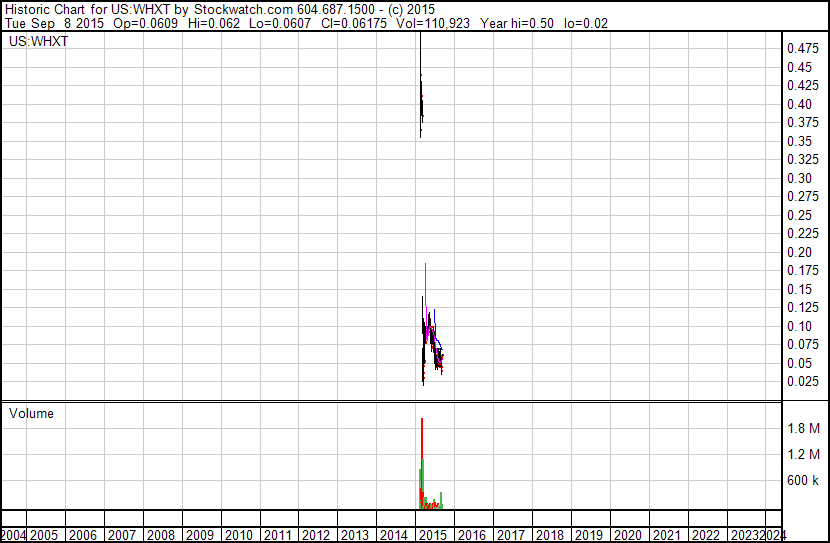Select the 0.35 price axis label
Screen dimensions: 830x543
click(799, 141)
